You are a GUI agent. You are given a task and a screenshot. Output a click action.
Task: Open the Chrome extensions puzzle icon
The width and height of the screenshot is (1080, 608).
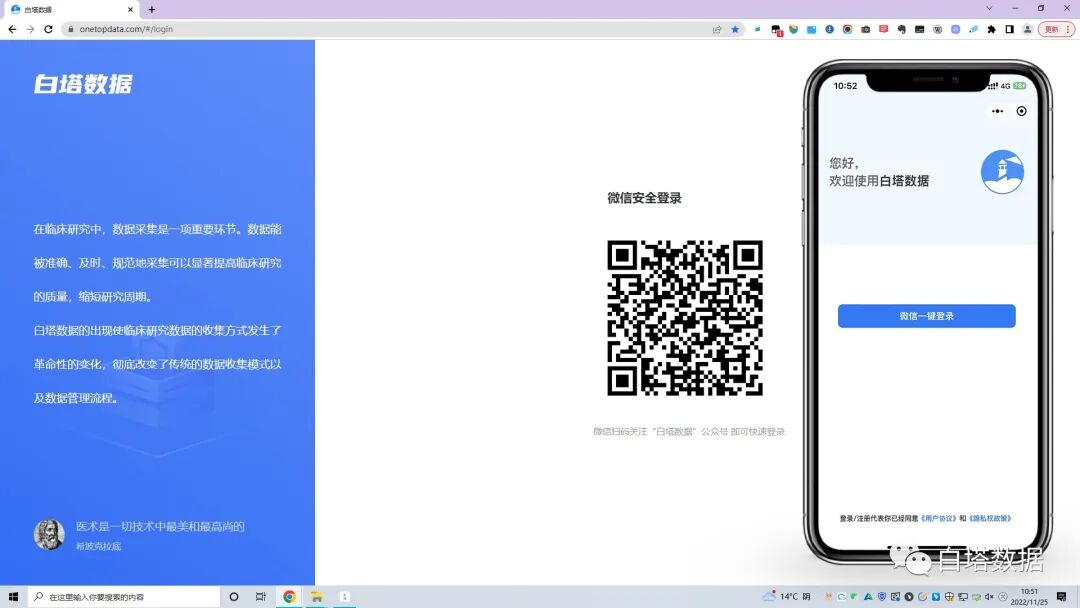(991, 30)
